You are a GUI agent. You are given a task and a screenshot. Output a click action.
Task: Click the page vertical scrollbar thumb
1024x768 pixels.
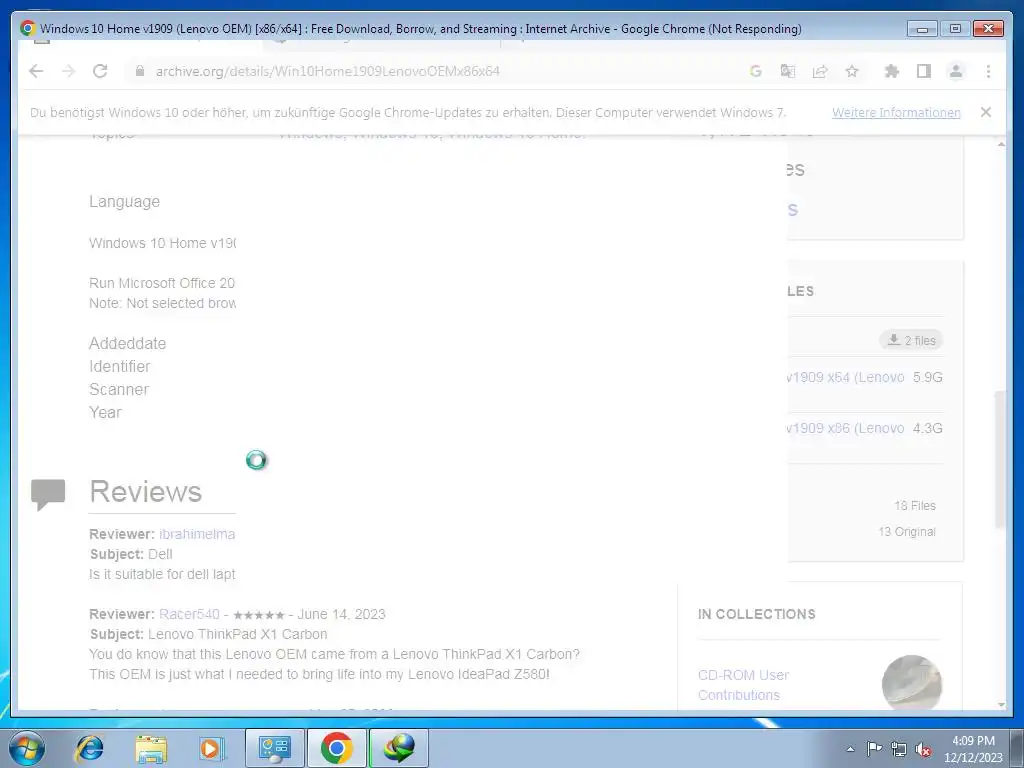coord(1000,459)
